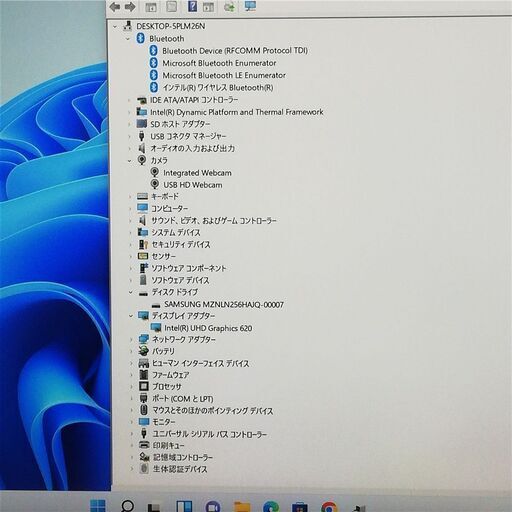Open Microsoft Store from taskbar
The height and width of the screenshot is (512, 512).
click(x=300, y=507)
